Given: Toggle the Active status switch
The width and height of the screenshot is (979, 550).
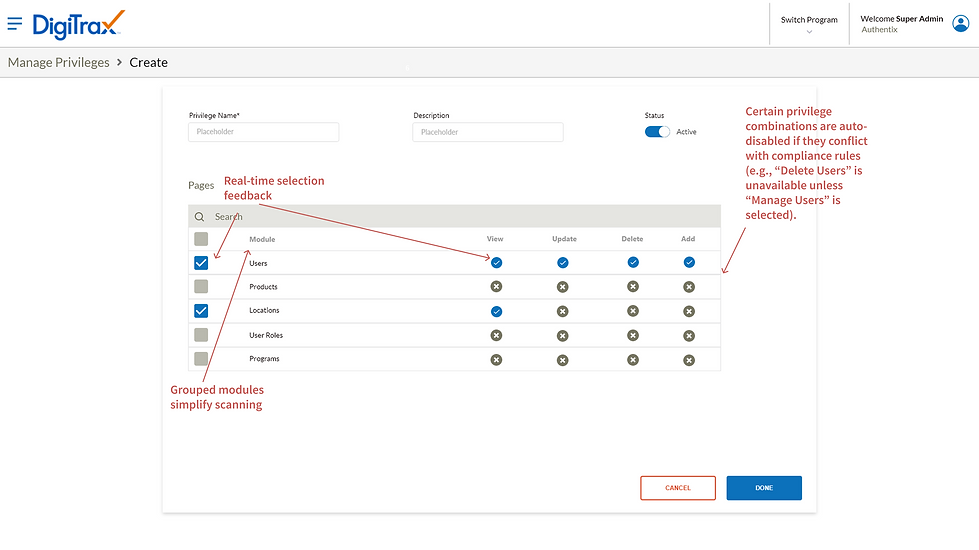Looking at the screenshot, I should [x=657, y=132].
